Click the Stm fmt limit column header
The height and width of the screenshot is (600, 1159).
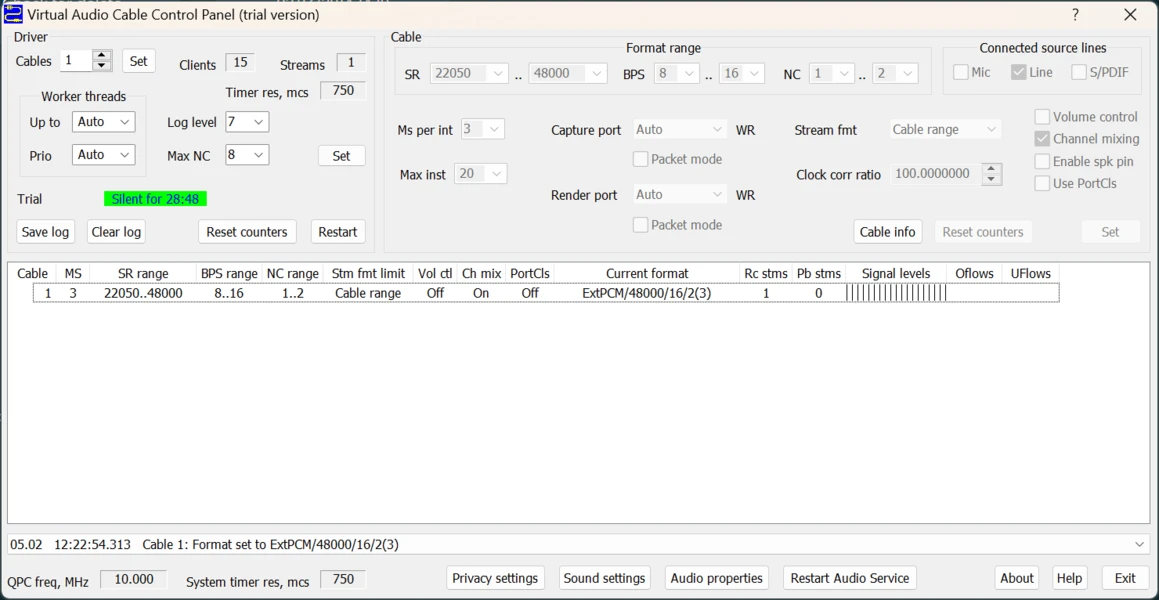tap(368, 273)
